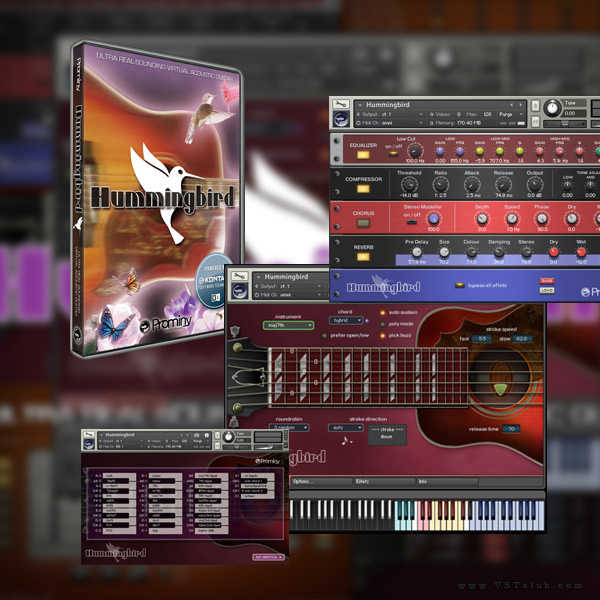This screenshot has height=600, width=600.
Task: Adjust the Compressor Threshold knob
Action: (x=409, y=185)
